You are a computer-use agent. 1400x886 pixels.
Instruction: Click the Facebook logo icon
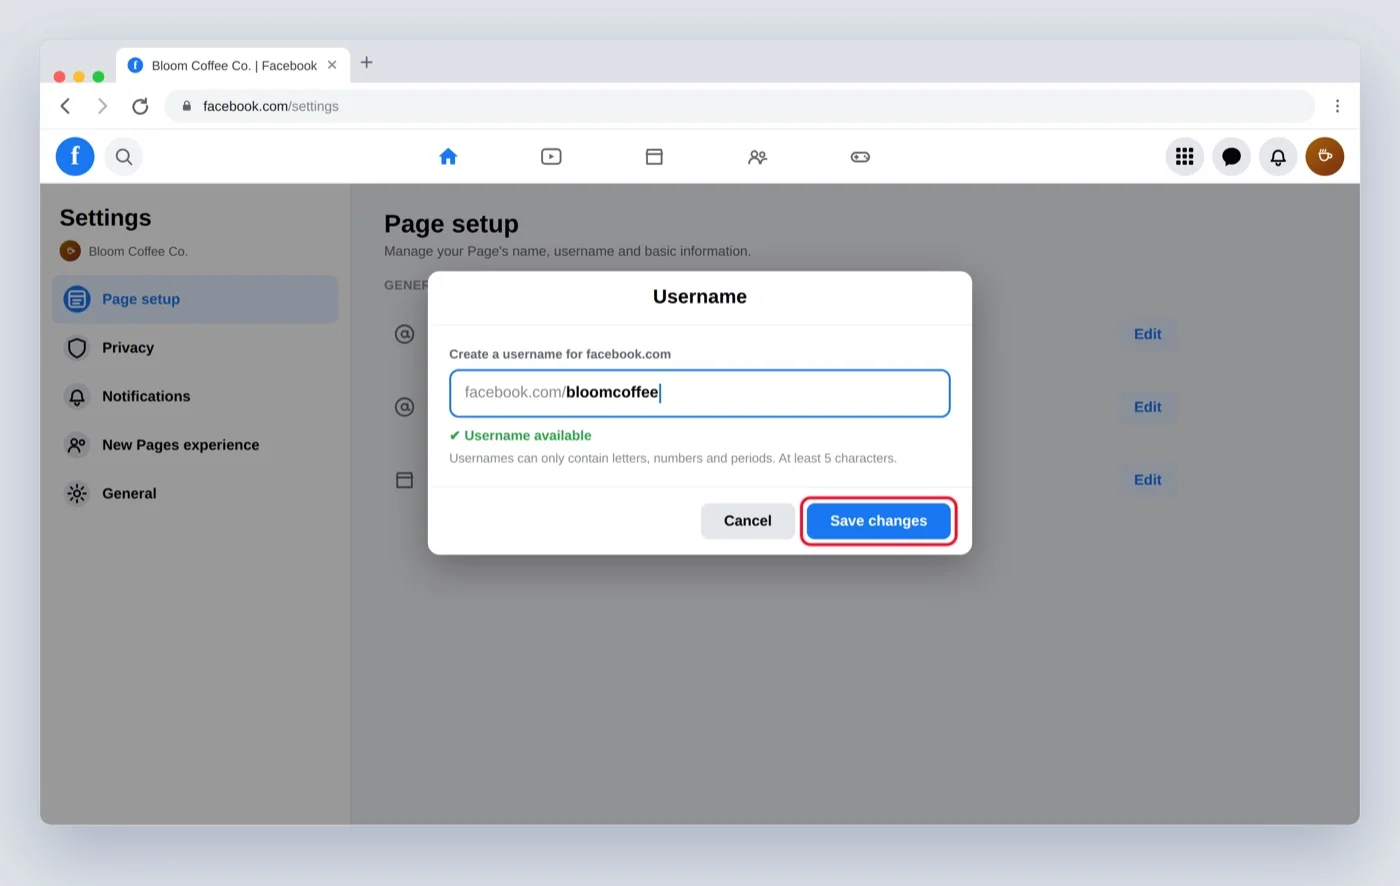point(75,156)
